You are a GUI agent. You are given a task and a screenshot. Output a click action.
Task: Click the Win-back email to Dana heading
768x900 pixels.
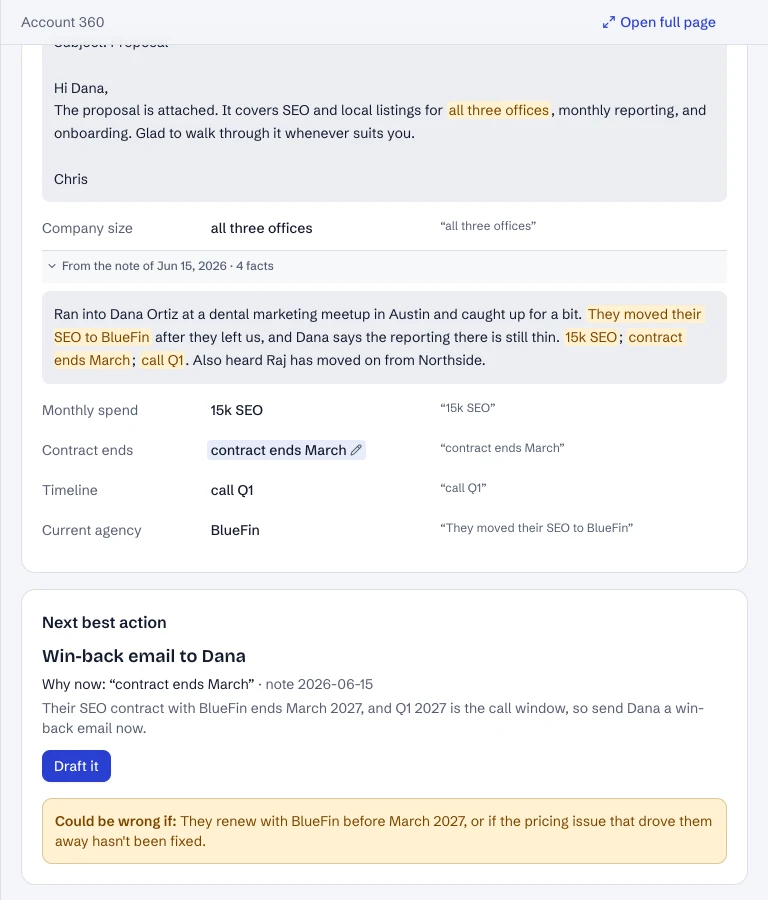click(144, 656)
